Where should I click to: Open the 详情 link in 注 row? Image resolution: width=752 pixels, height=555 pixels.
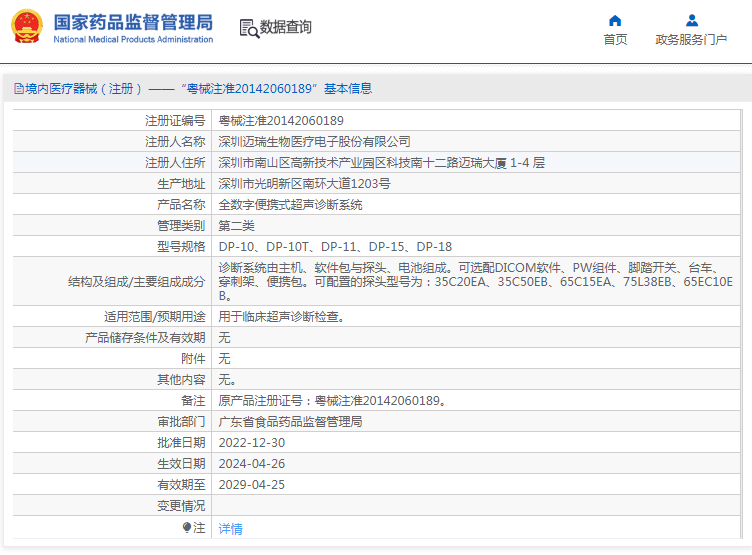[x=230, y=528]
